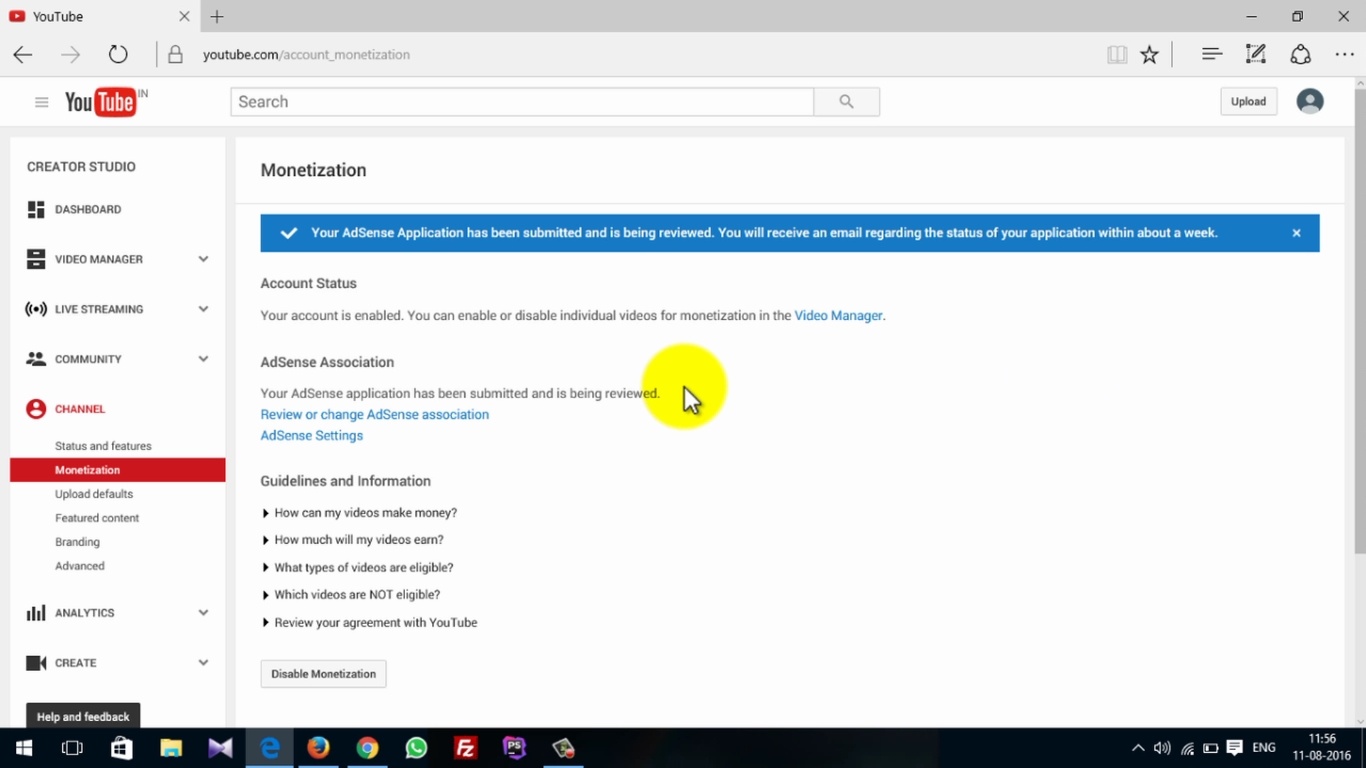Open Edge share icon

click(1300, 55)
